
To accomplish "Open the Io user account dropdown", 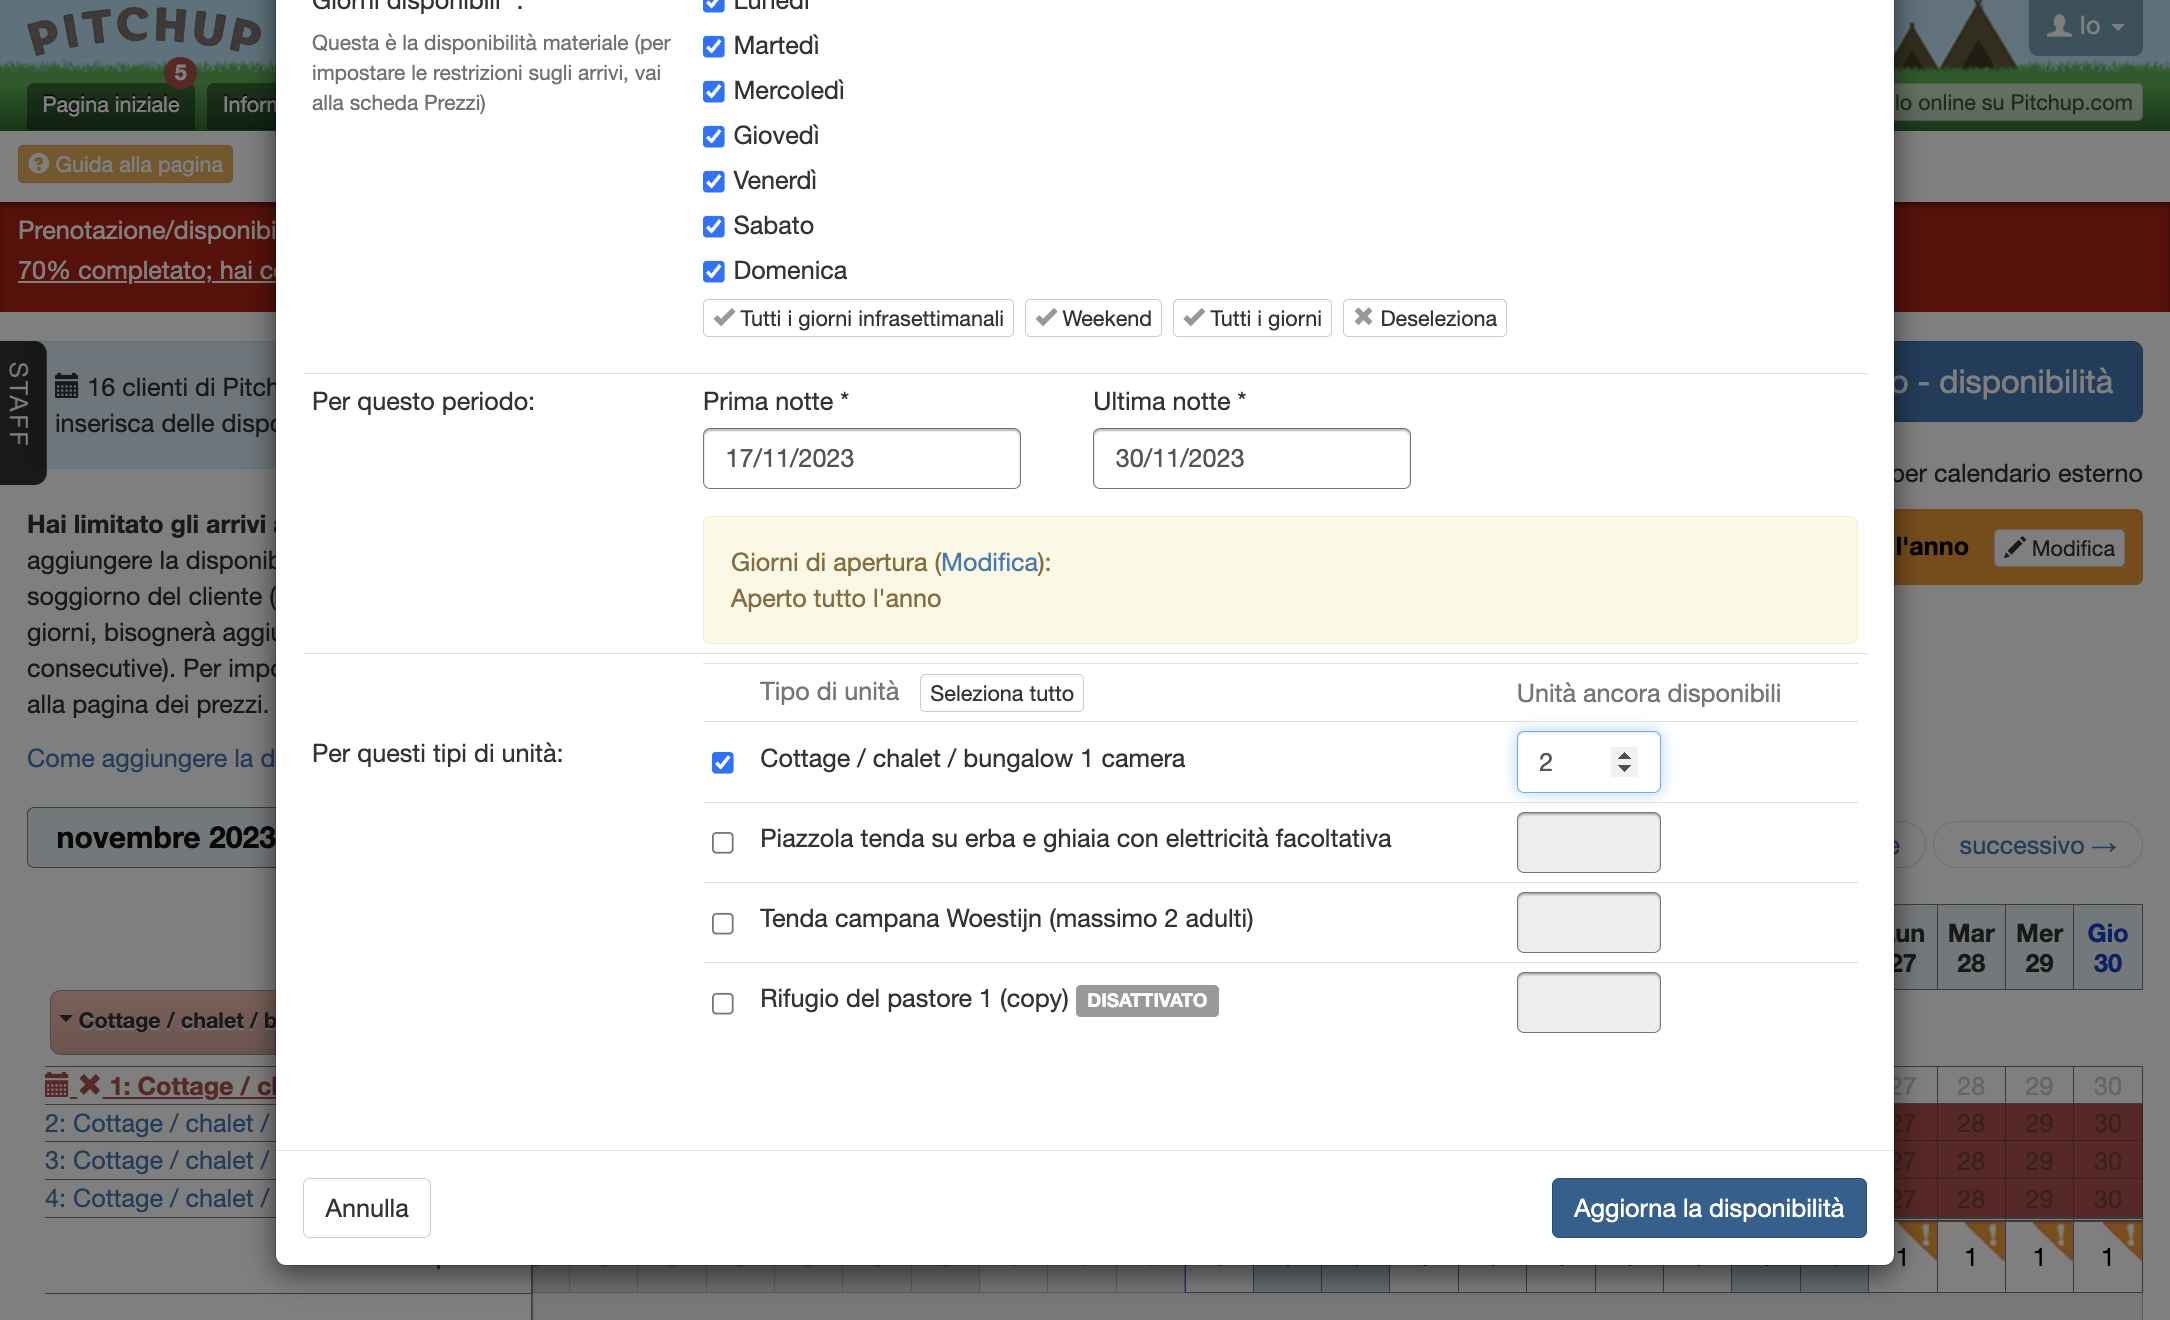I will pos(2085,26).
